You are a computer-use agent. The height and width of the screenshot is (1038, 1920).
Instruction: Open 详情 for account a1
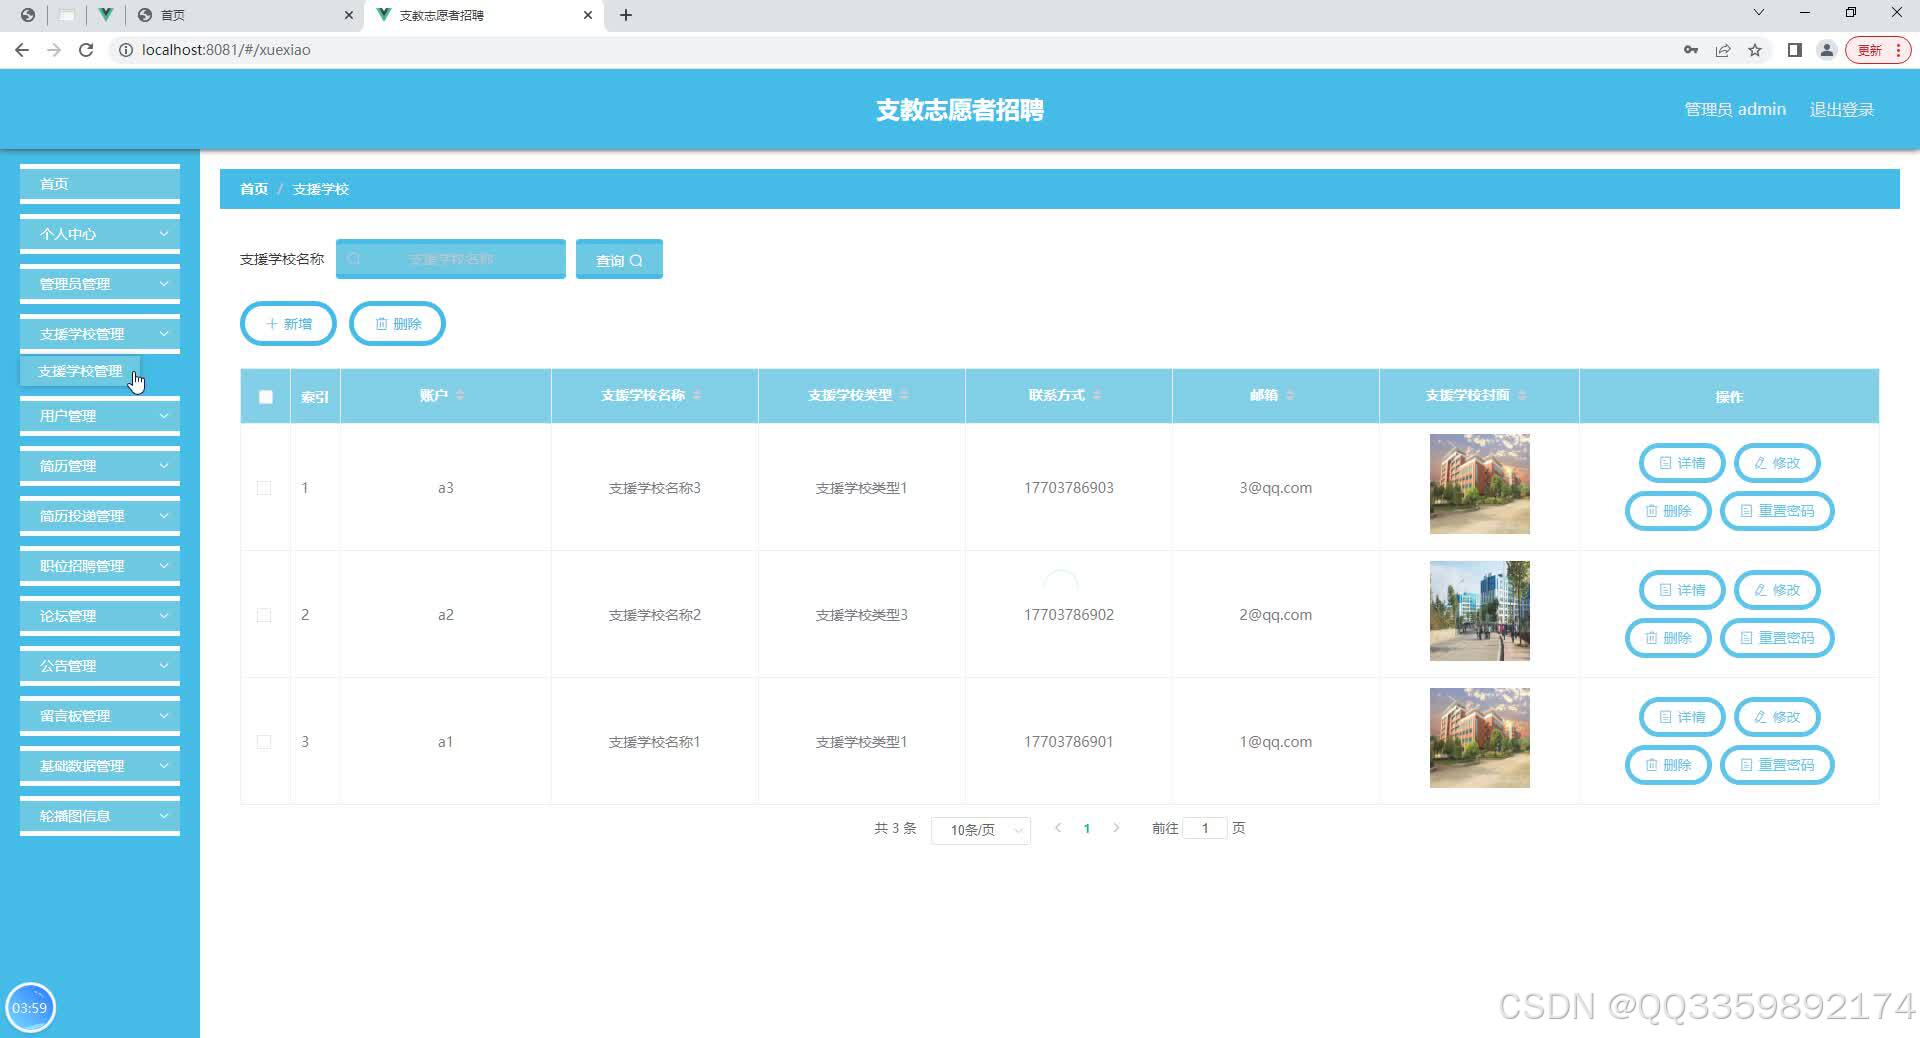(1682, 717)
